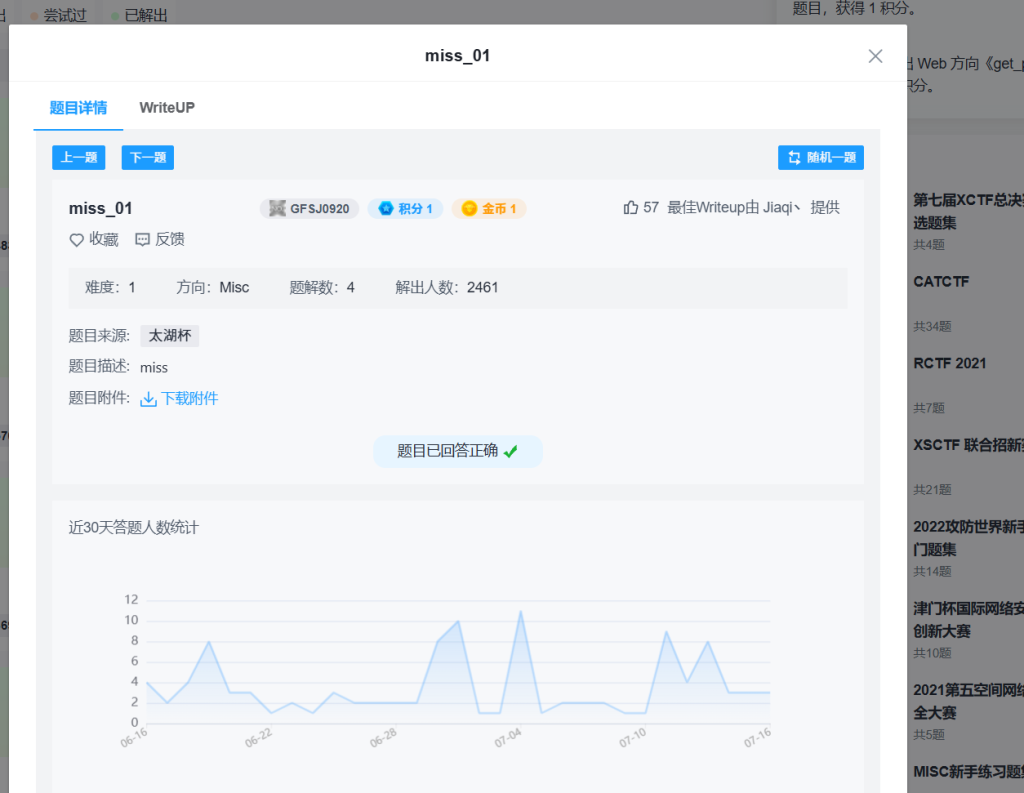This screenshot has height=793, width=1024.
Task: Open the RCTF 2021 collection
Action: 949,363
